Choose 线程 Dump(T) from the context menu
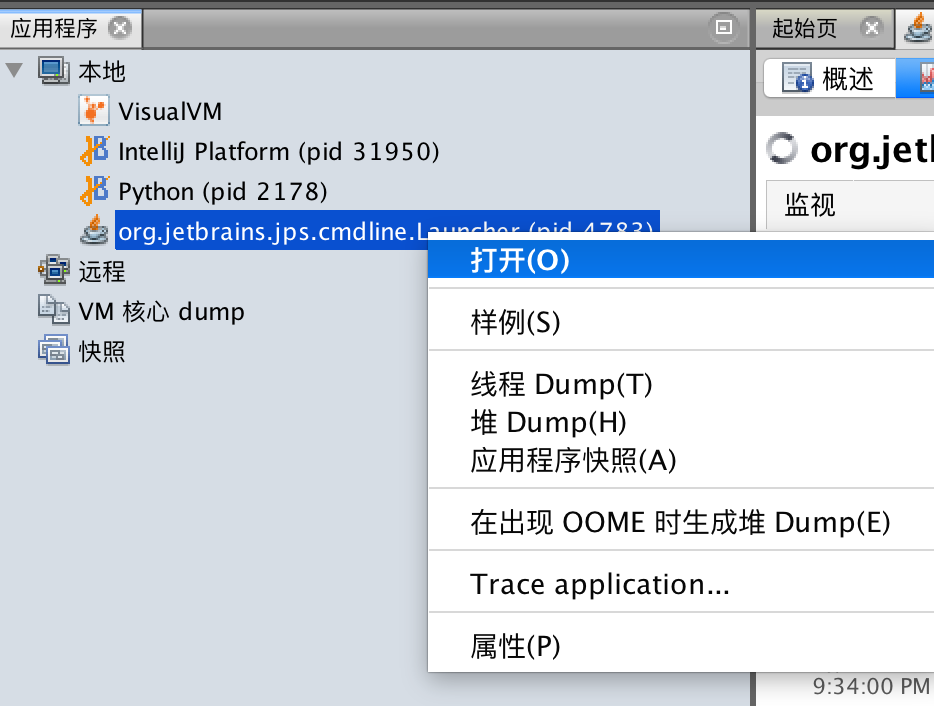 [x=681, y=384]
